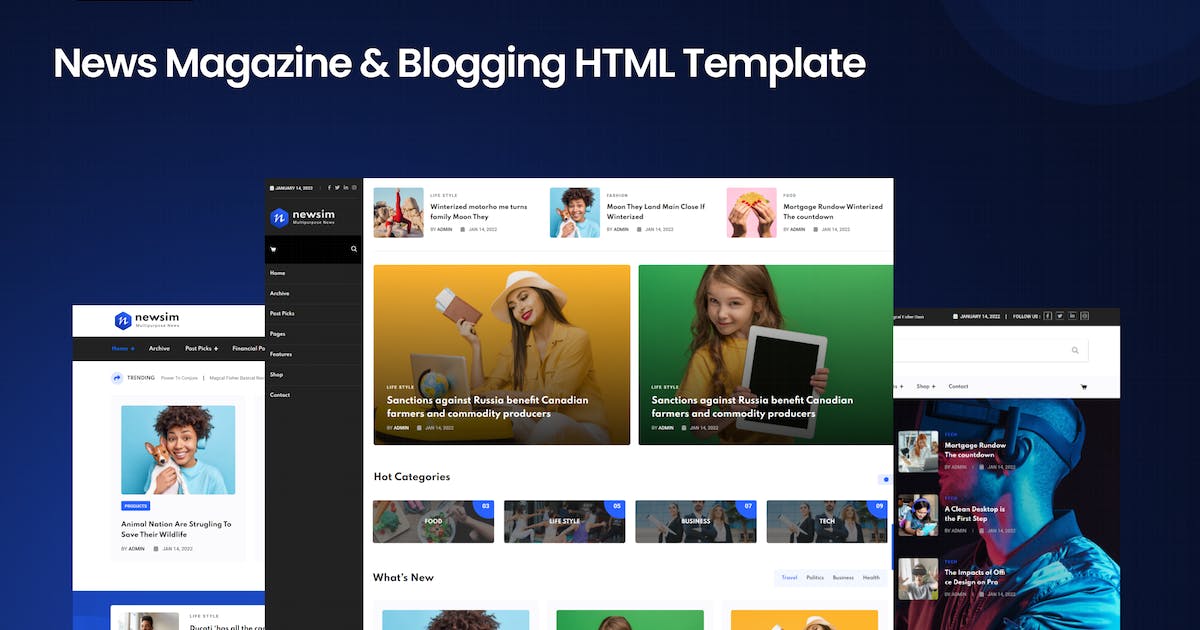Open the FOOD hot category card

point(433,522)
